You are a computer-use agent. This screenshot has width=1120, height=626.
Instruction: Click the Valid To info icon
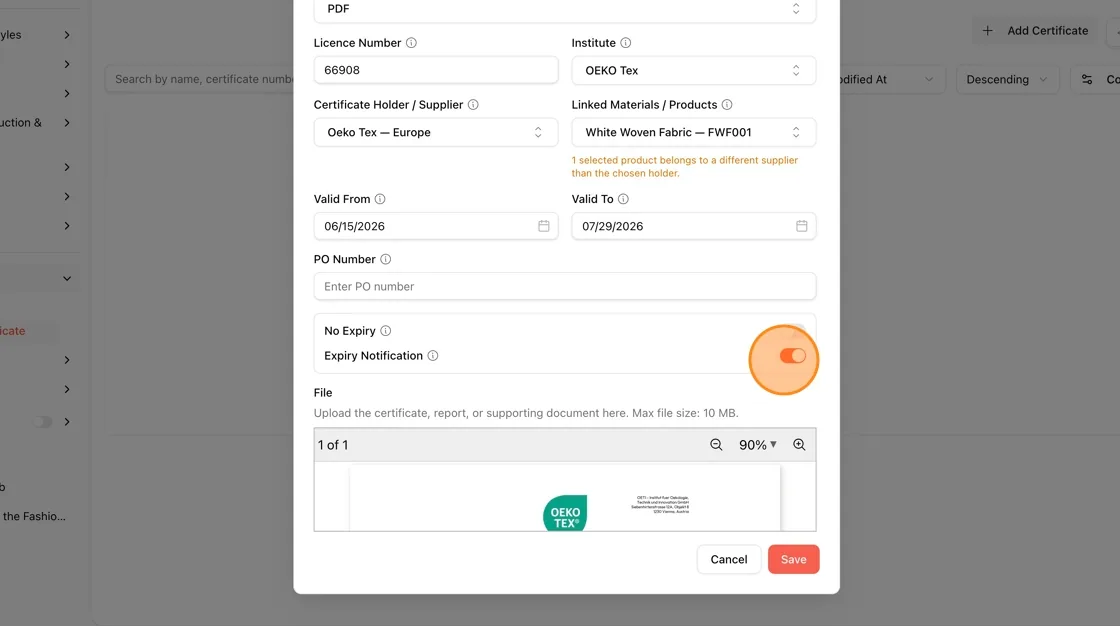pos(624,199)
